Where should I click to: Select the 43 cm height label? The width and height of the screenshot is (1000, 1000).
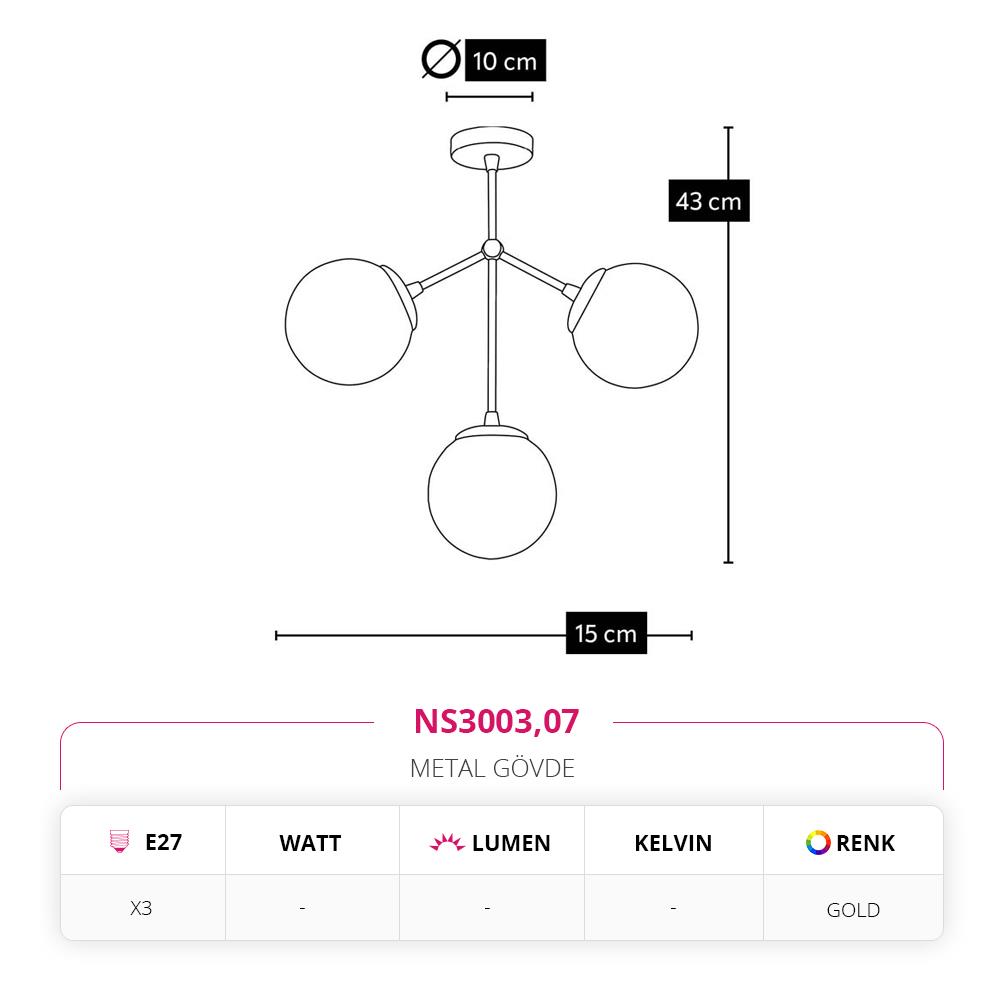(x=709, y=201)
